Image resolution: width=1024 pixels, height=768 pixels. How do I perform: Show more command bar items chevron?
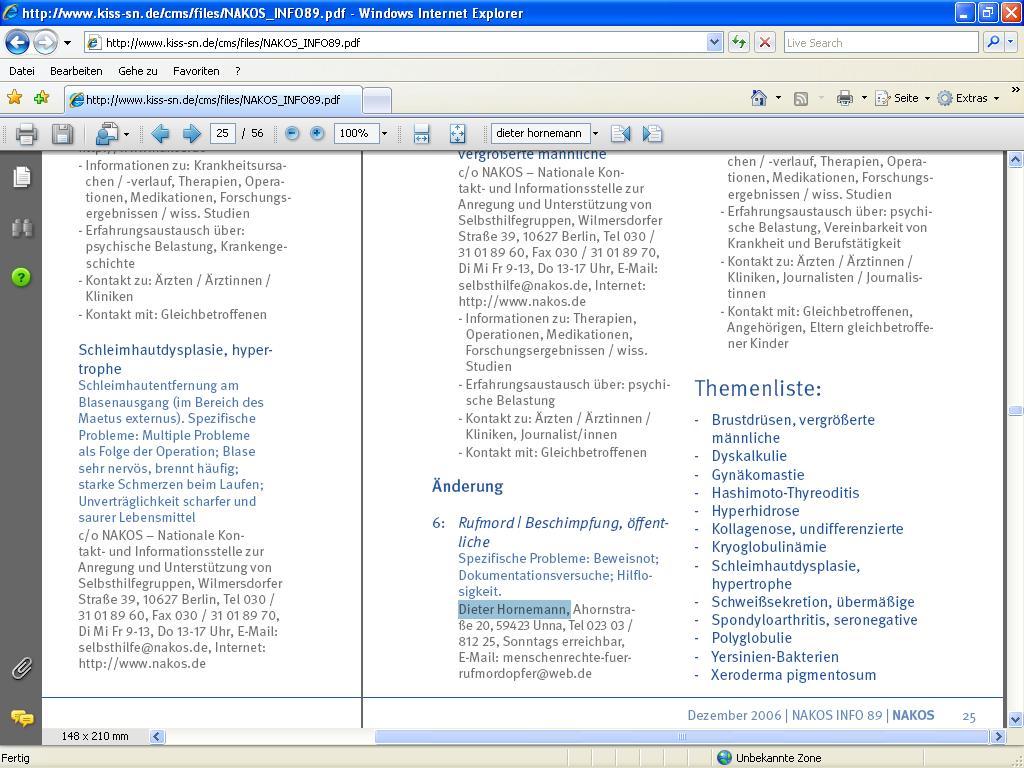pyautogui.click(x=1016, y=90)
